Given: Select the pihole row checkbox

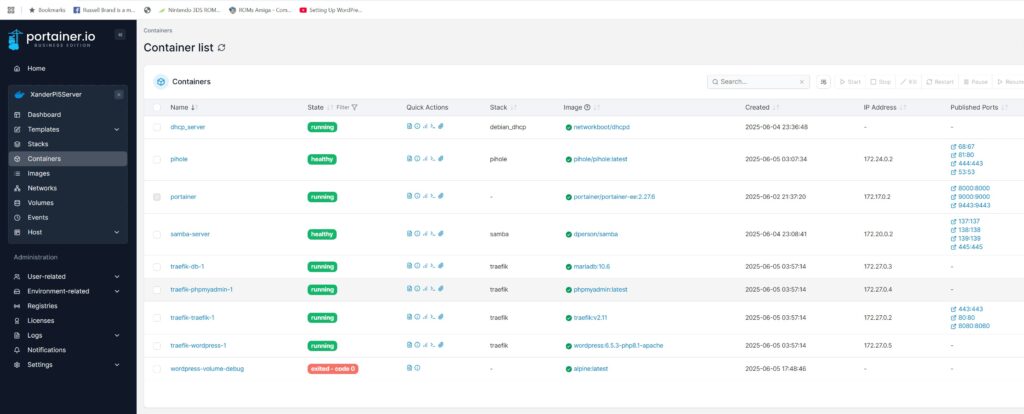Looking at the screenshot, I should pos(157,159).
